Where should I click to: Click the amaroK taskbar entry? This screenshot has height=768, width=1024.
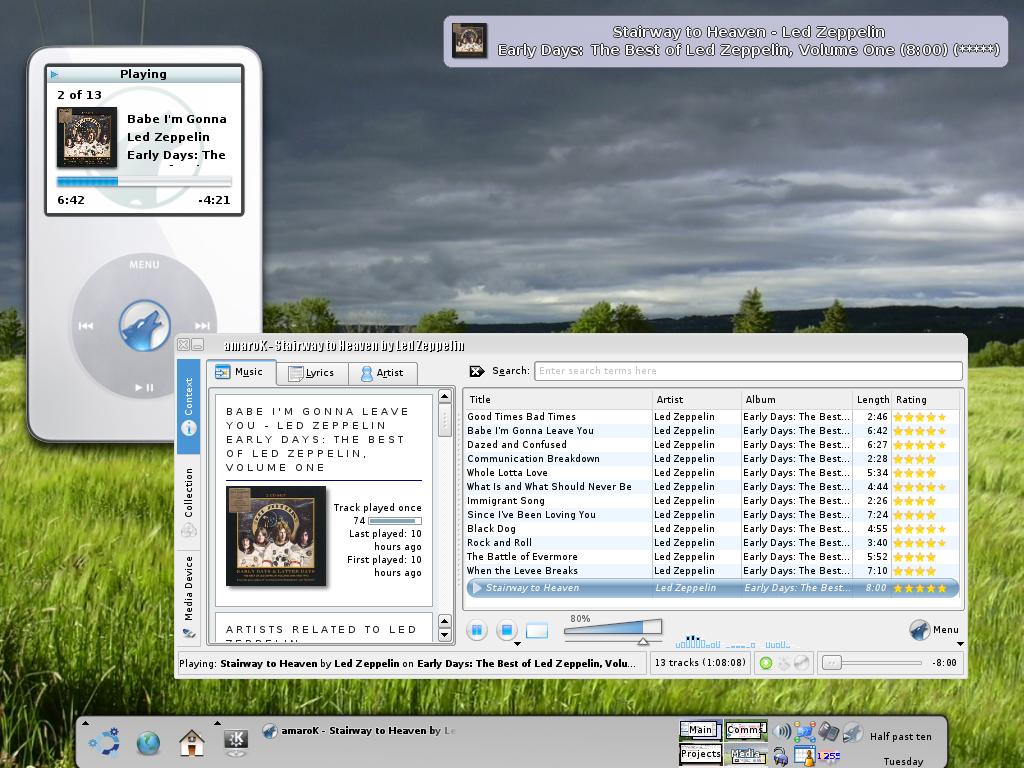[359, 731]
